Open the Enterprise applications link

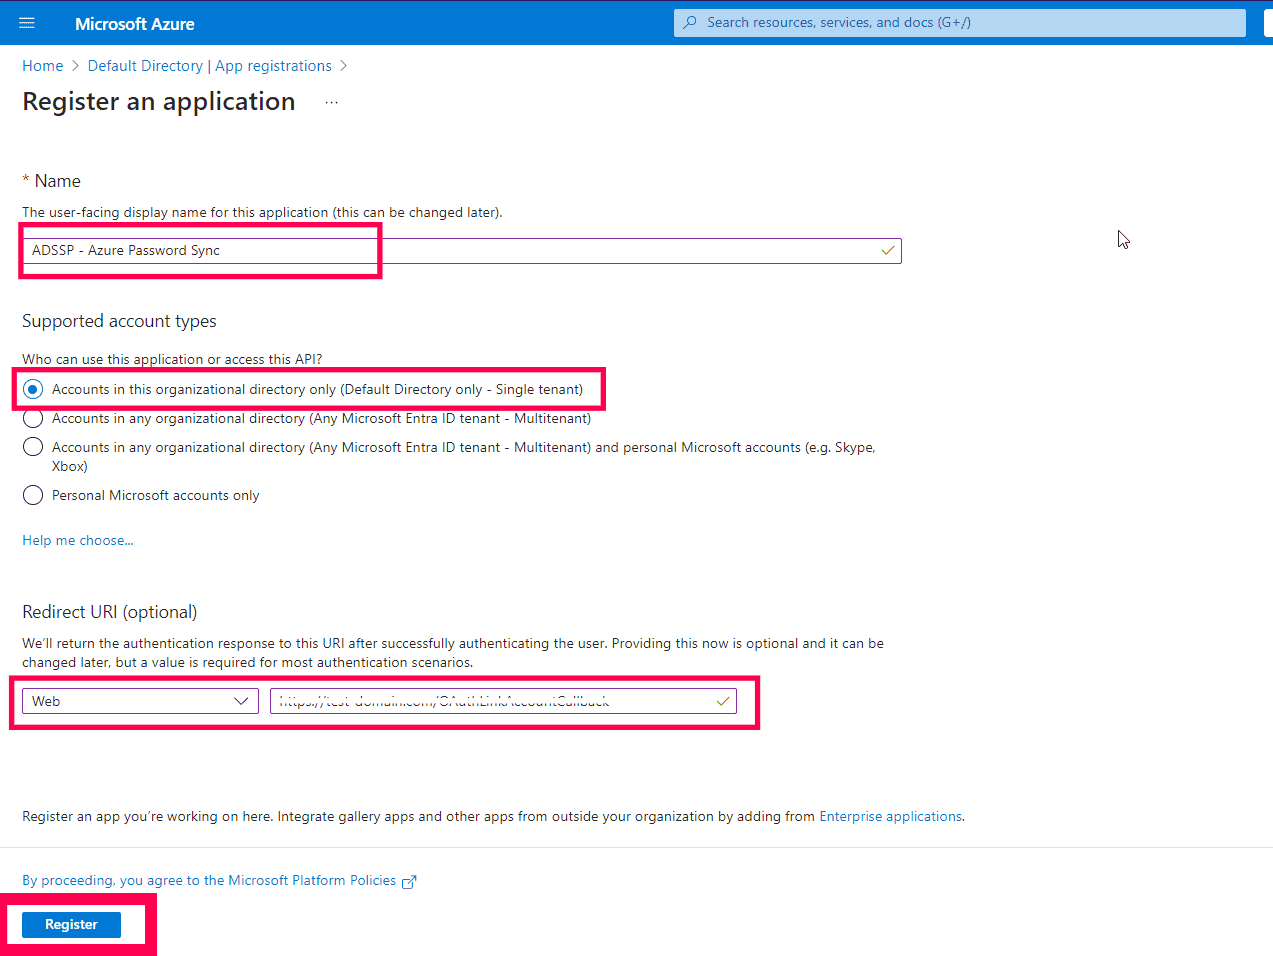[889, 816]
